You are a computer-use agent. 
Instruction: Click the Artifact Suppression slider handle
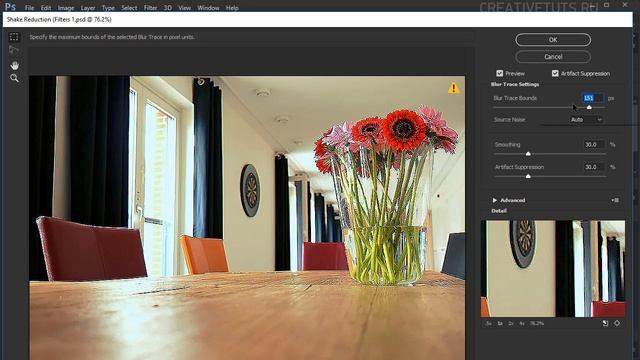pyautogui.click(x=528, y=176)
